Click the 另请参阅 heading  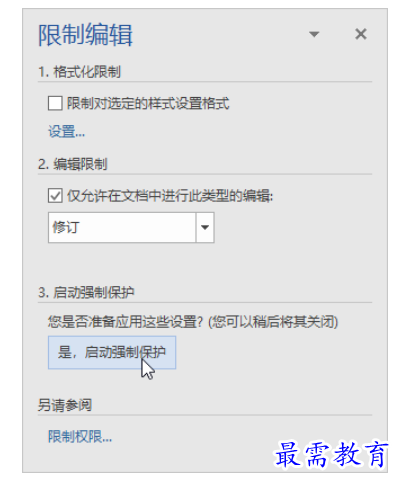65,405
